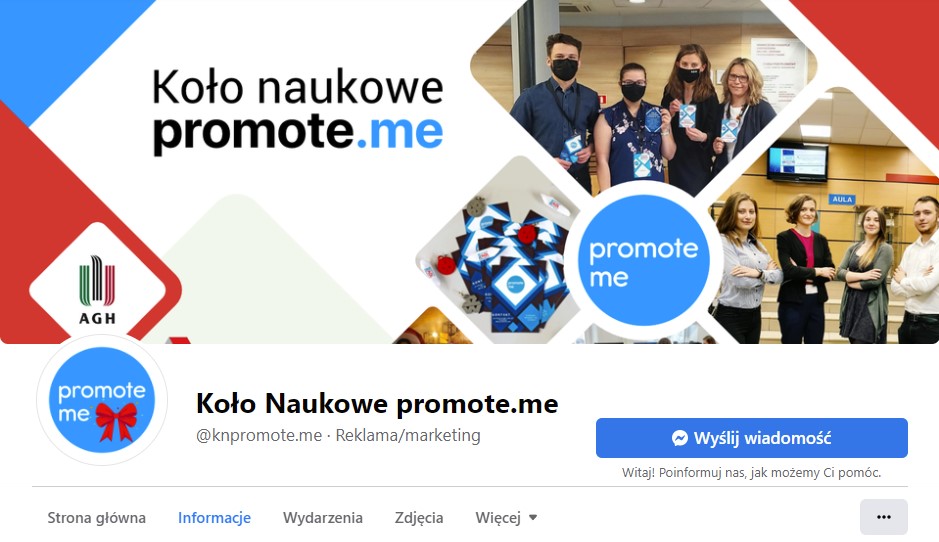Click the AGH university logo on cover

(97, 290)
